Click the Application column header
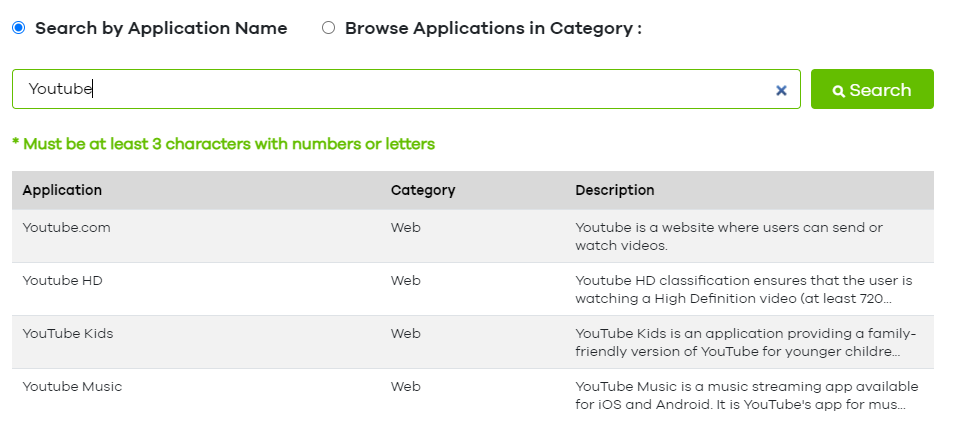 pos(62,190)
